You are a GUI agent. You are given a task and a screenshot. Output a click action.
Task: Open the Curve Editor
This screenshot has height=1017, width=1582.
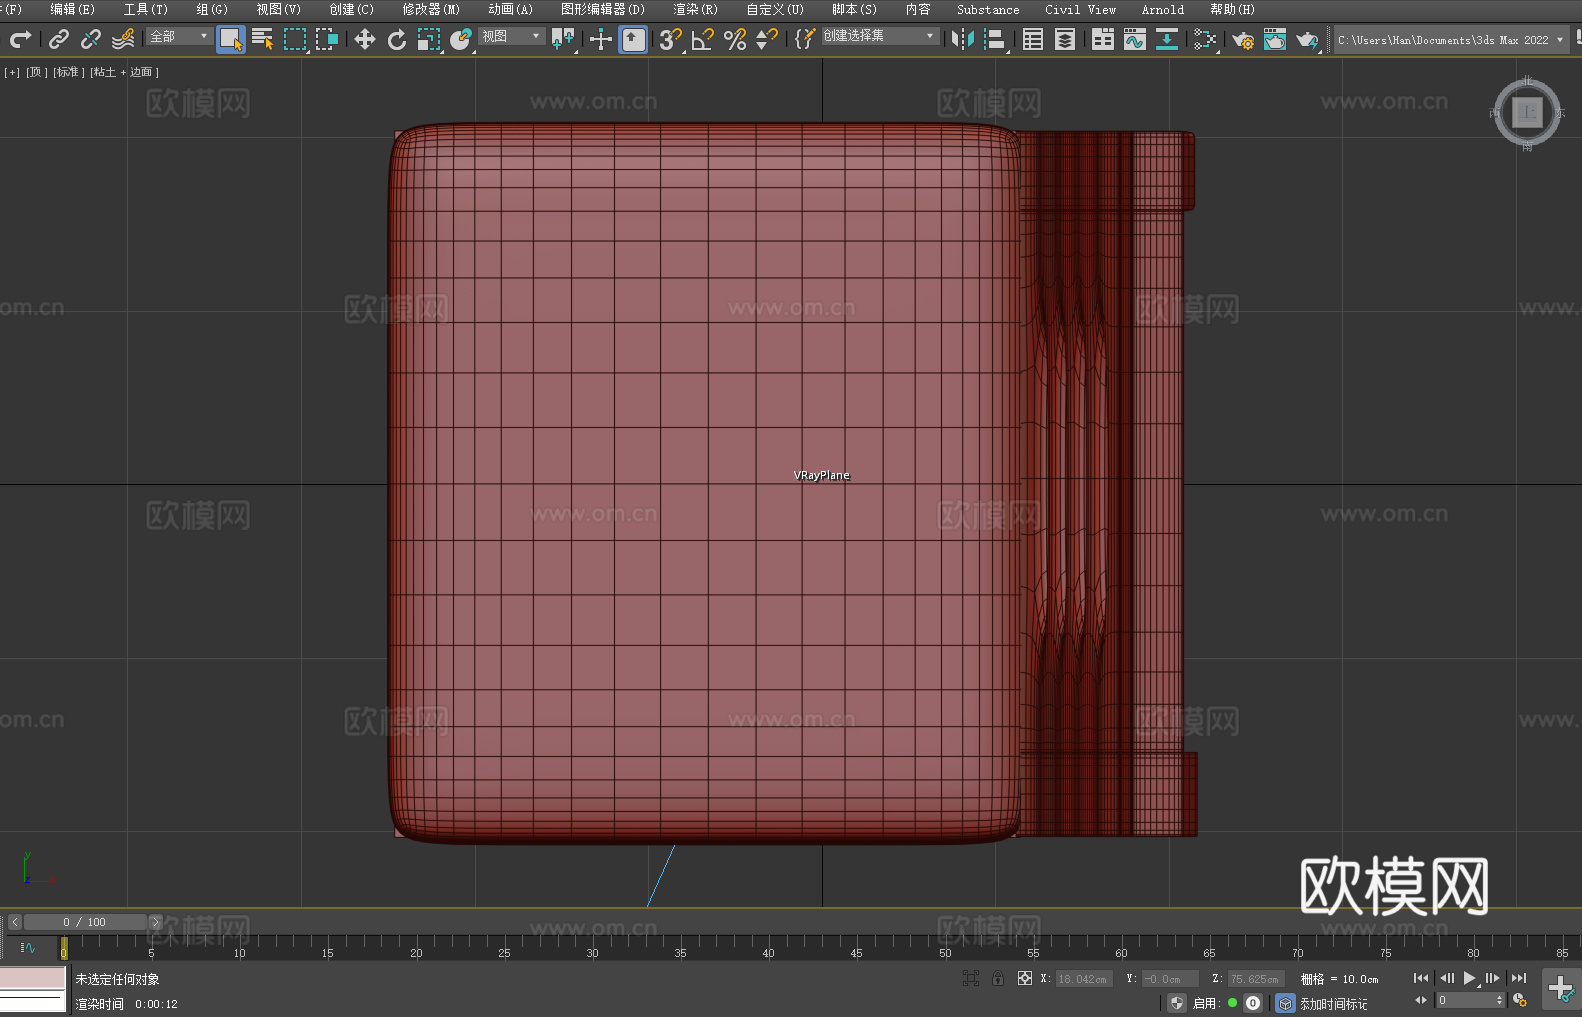tap(1135, 39)
